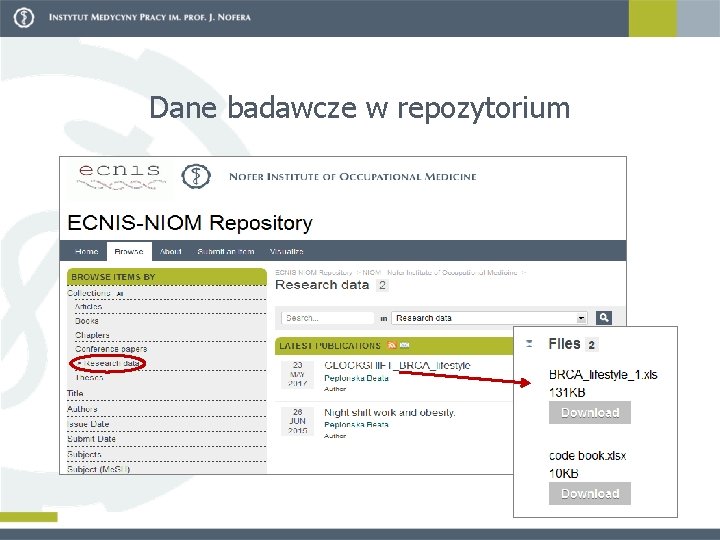
Task: Go to the Home tab
Action: click(x=86, y=251)
